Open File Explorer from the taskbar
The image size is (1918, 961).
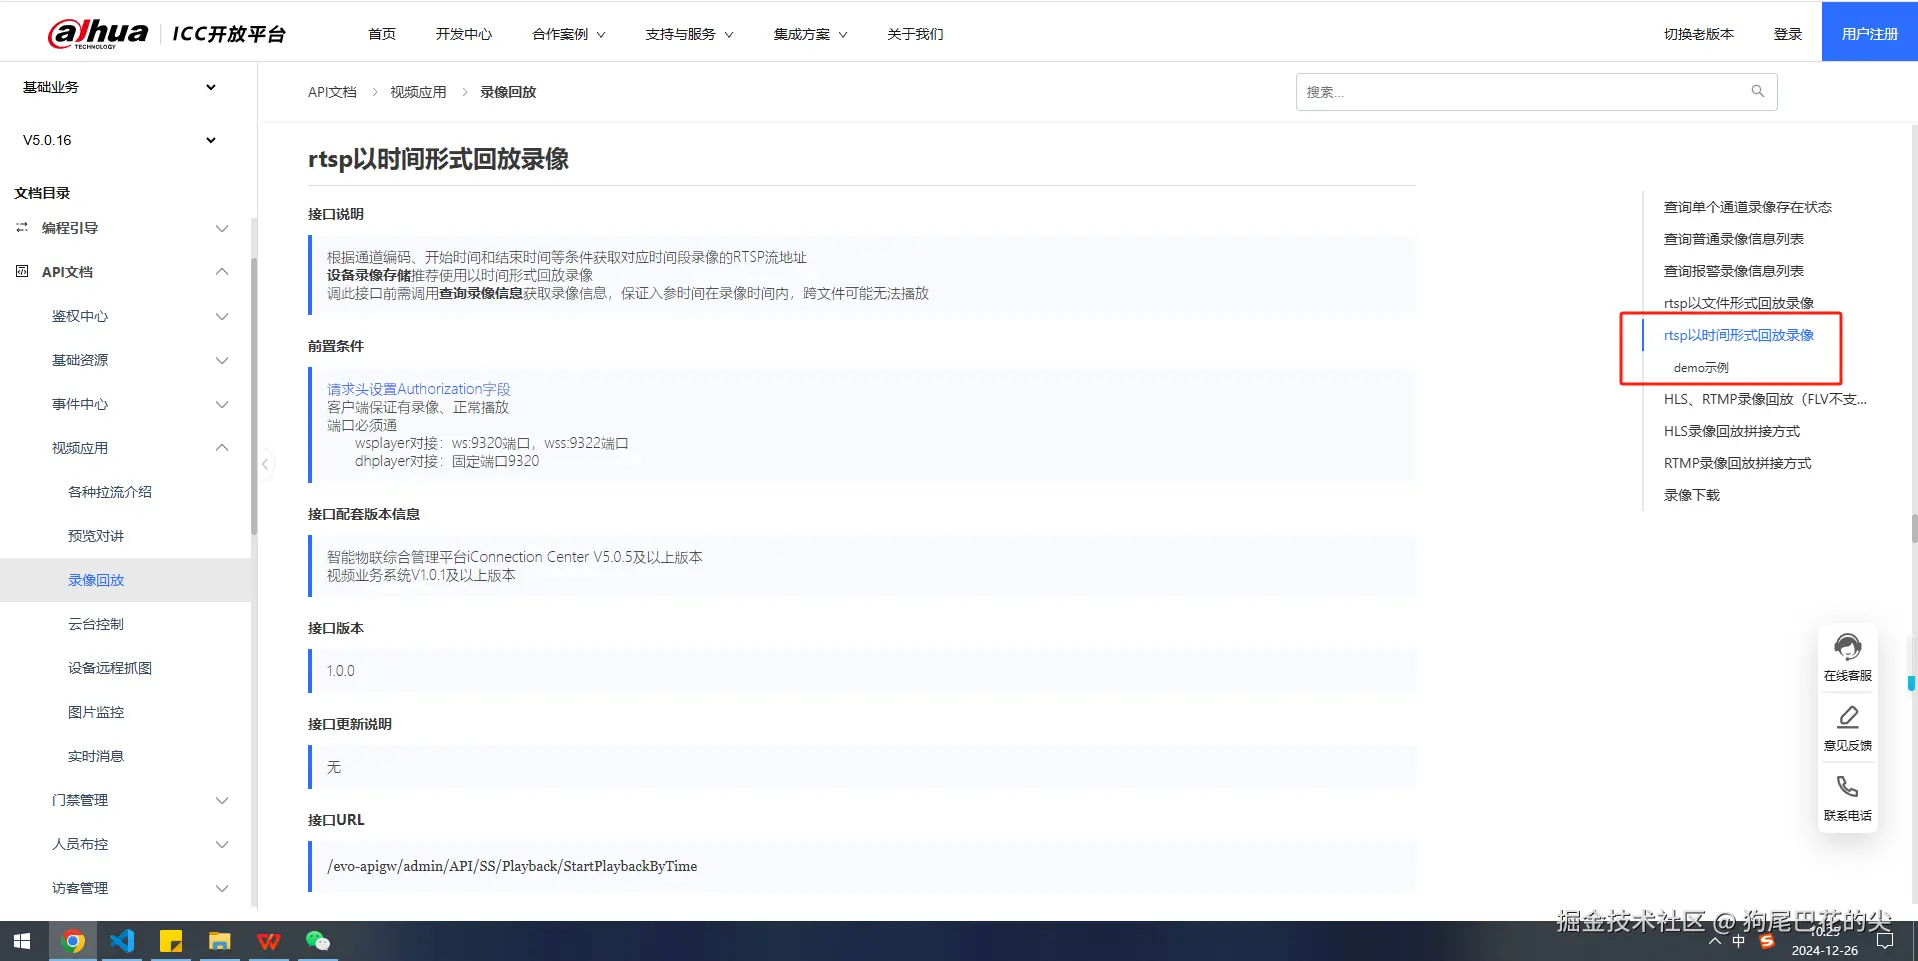[220, 941]
